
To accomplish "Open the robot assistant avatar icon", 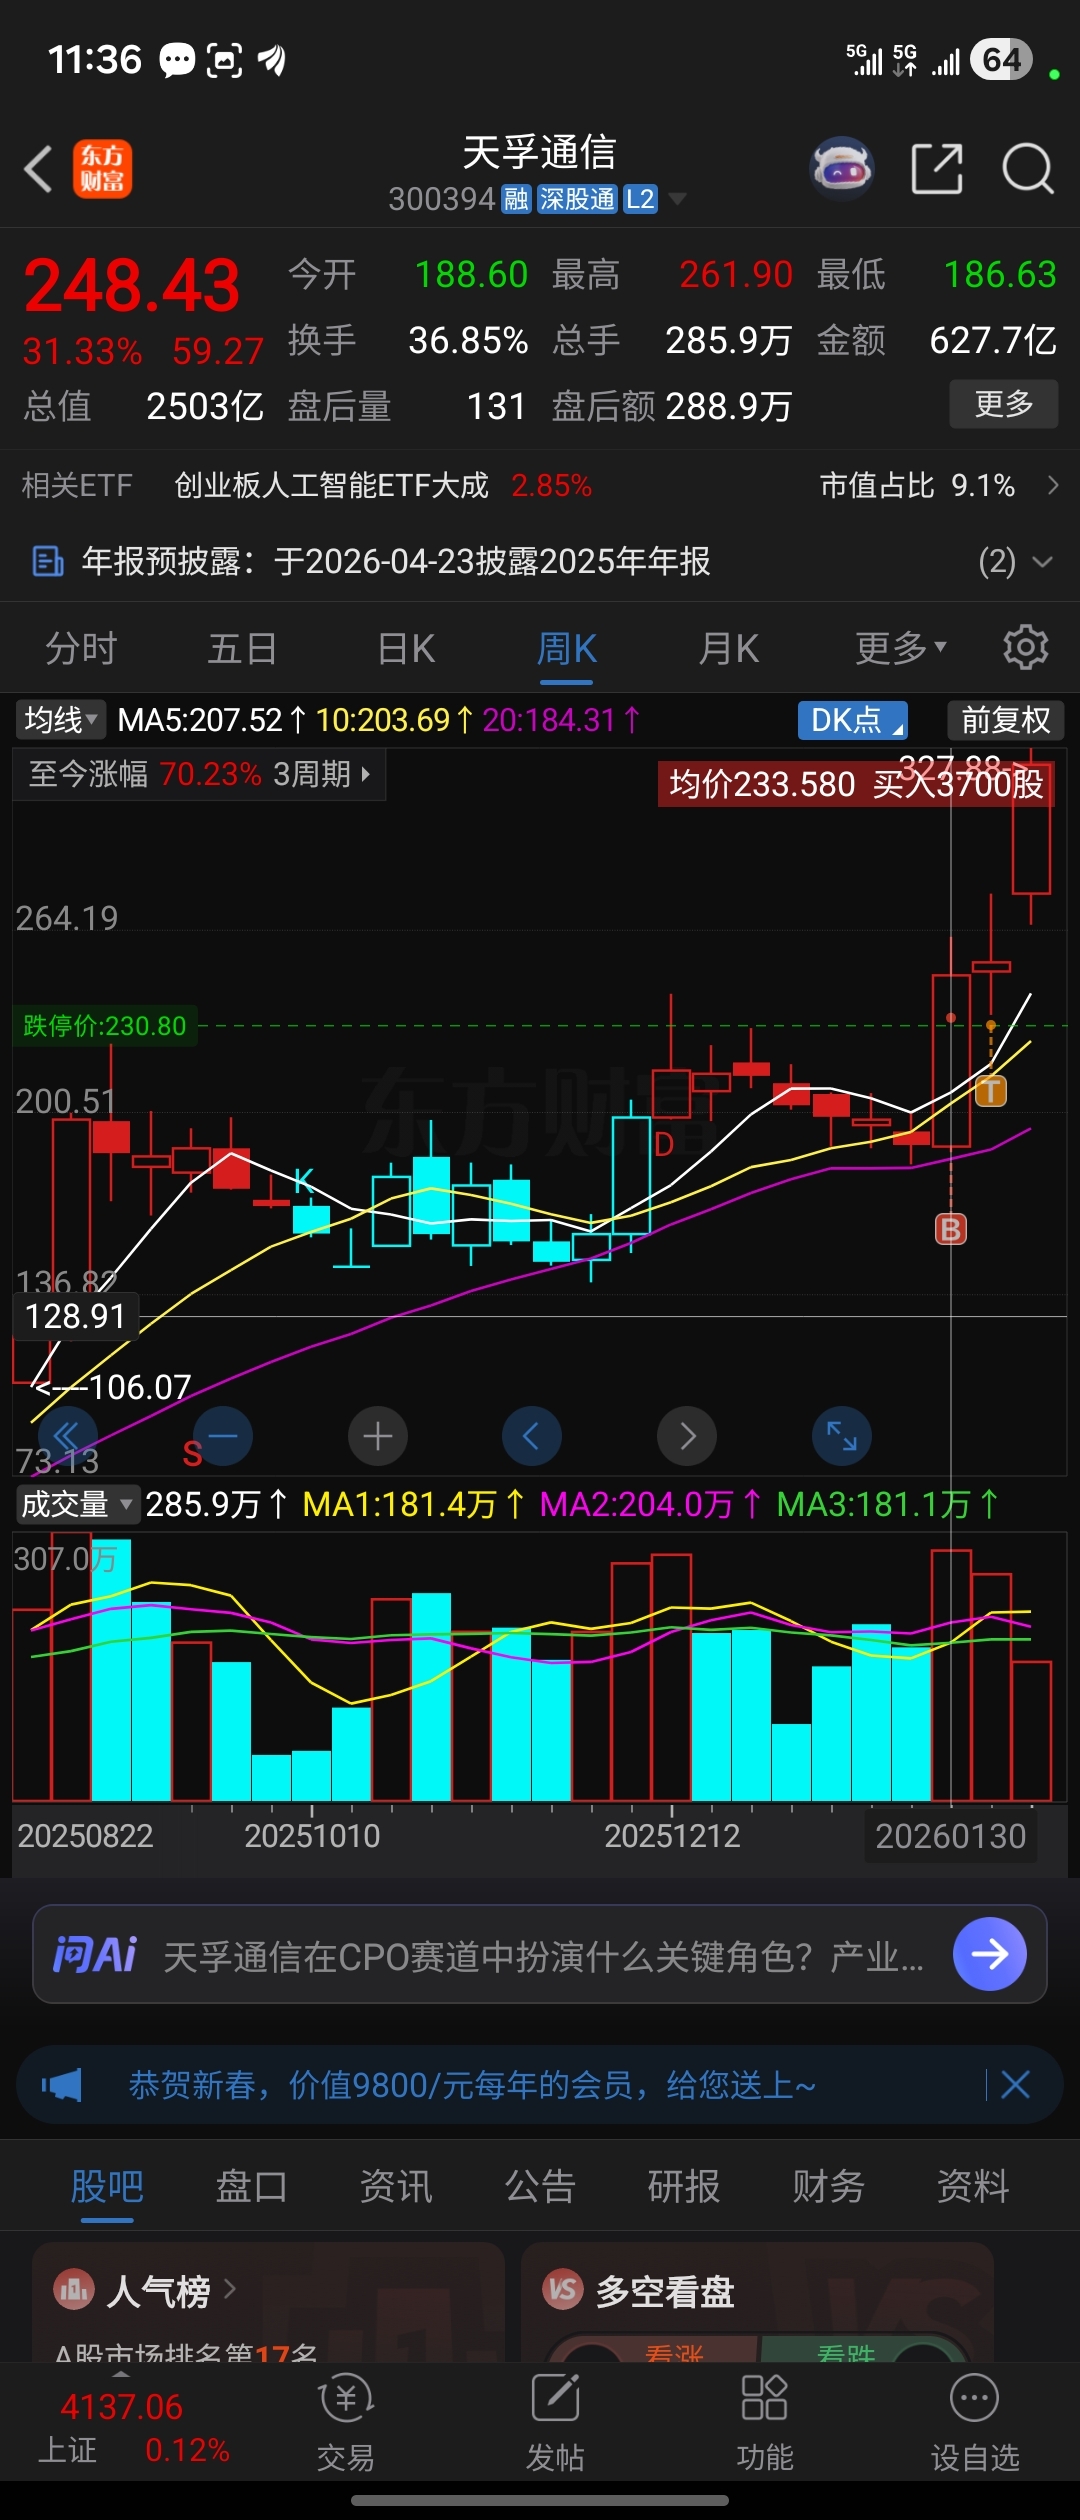I will coord(842,169).
